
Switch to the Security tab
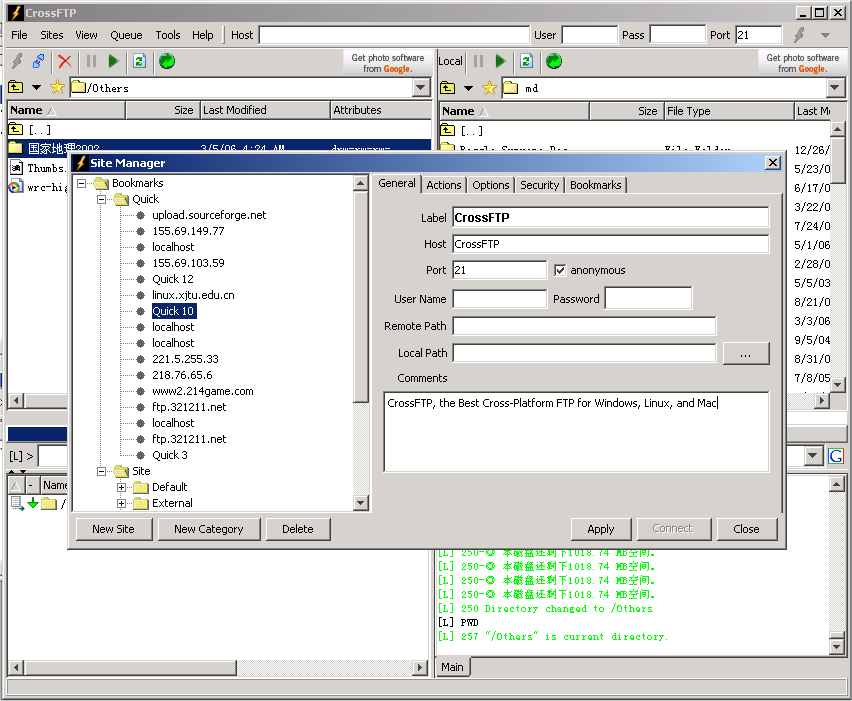[539, 185]
